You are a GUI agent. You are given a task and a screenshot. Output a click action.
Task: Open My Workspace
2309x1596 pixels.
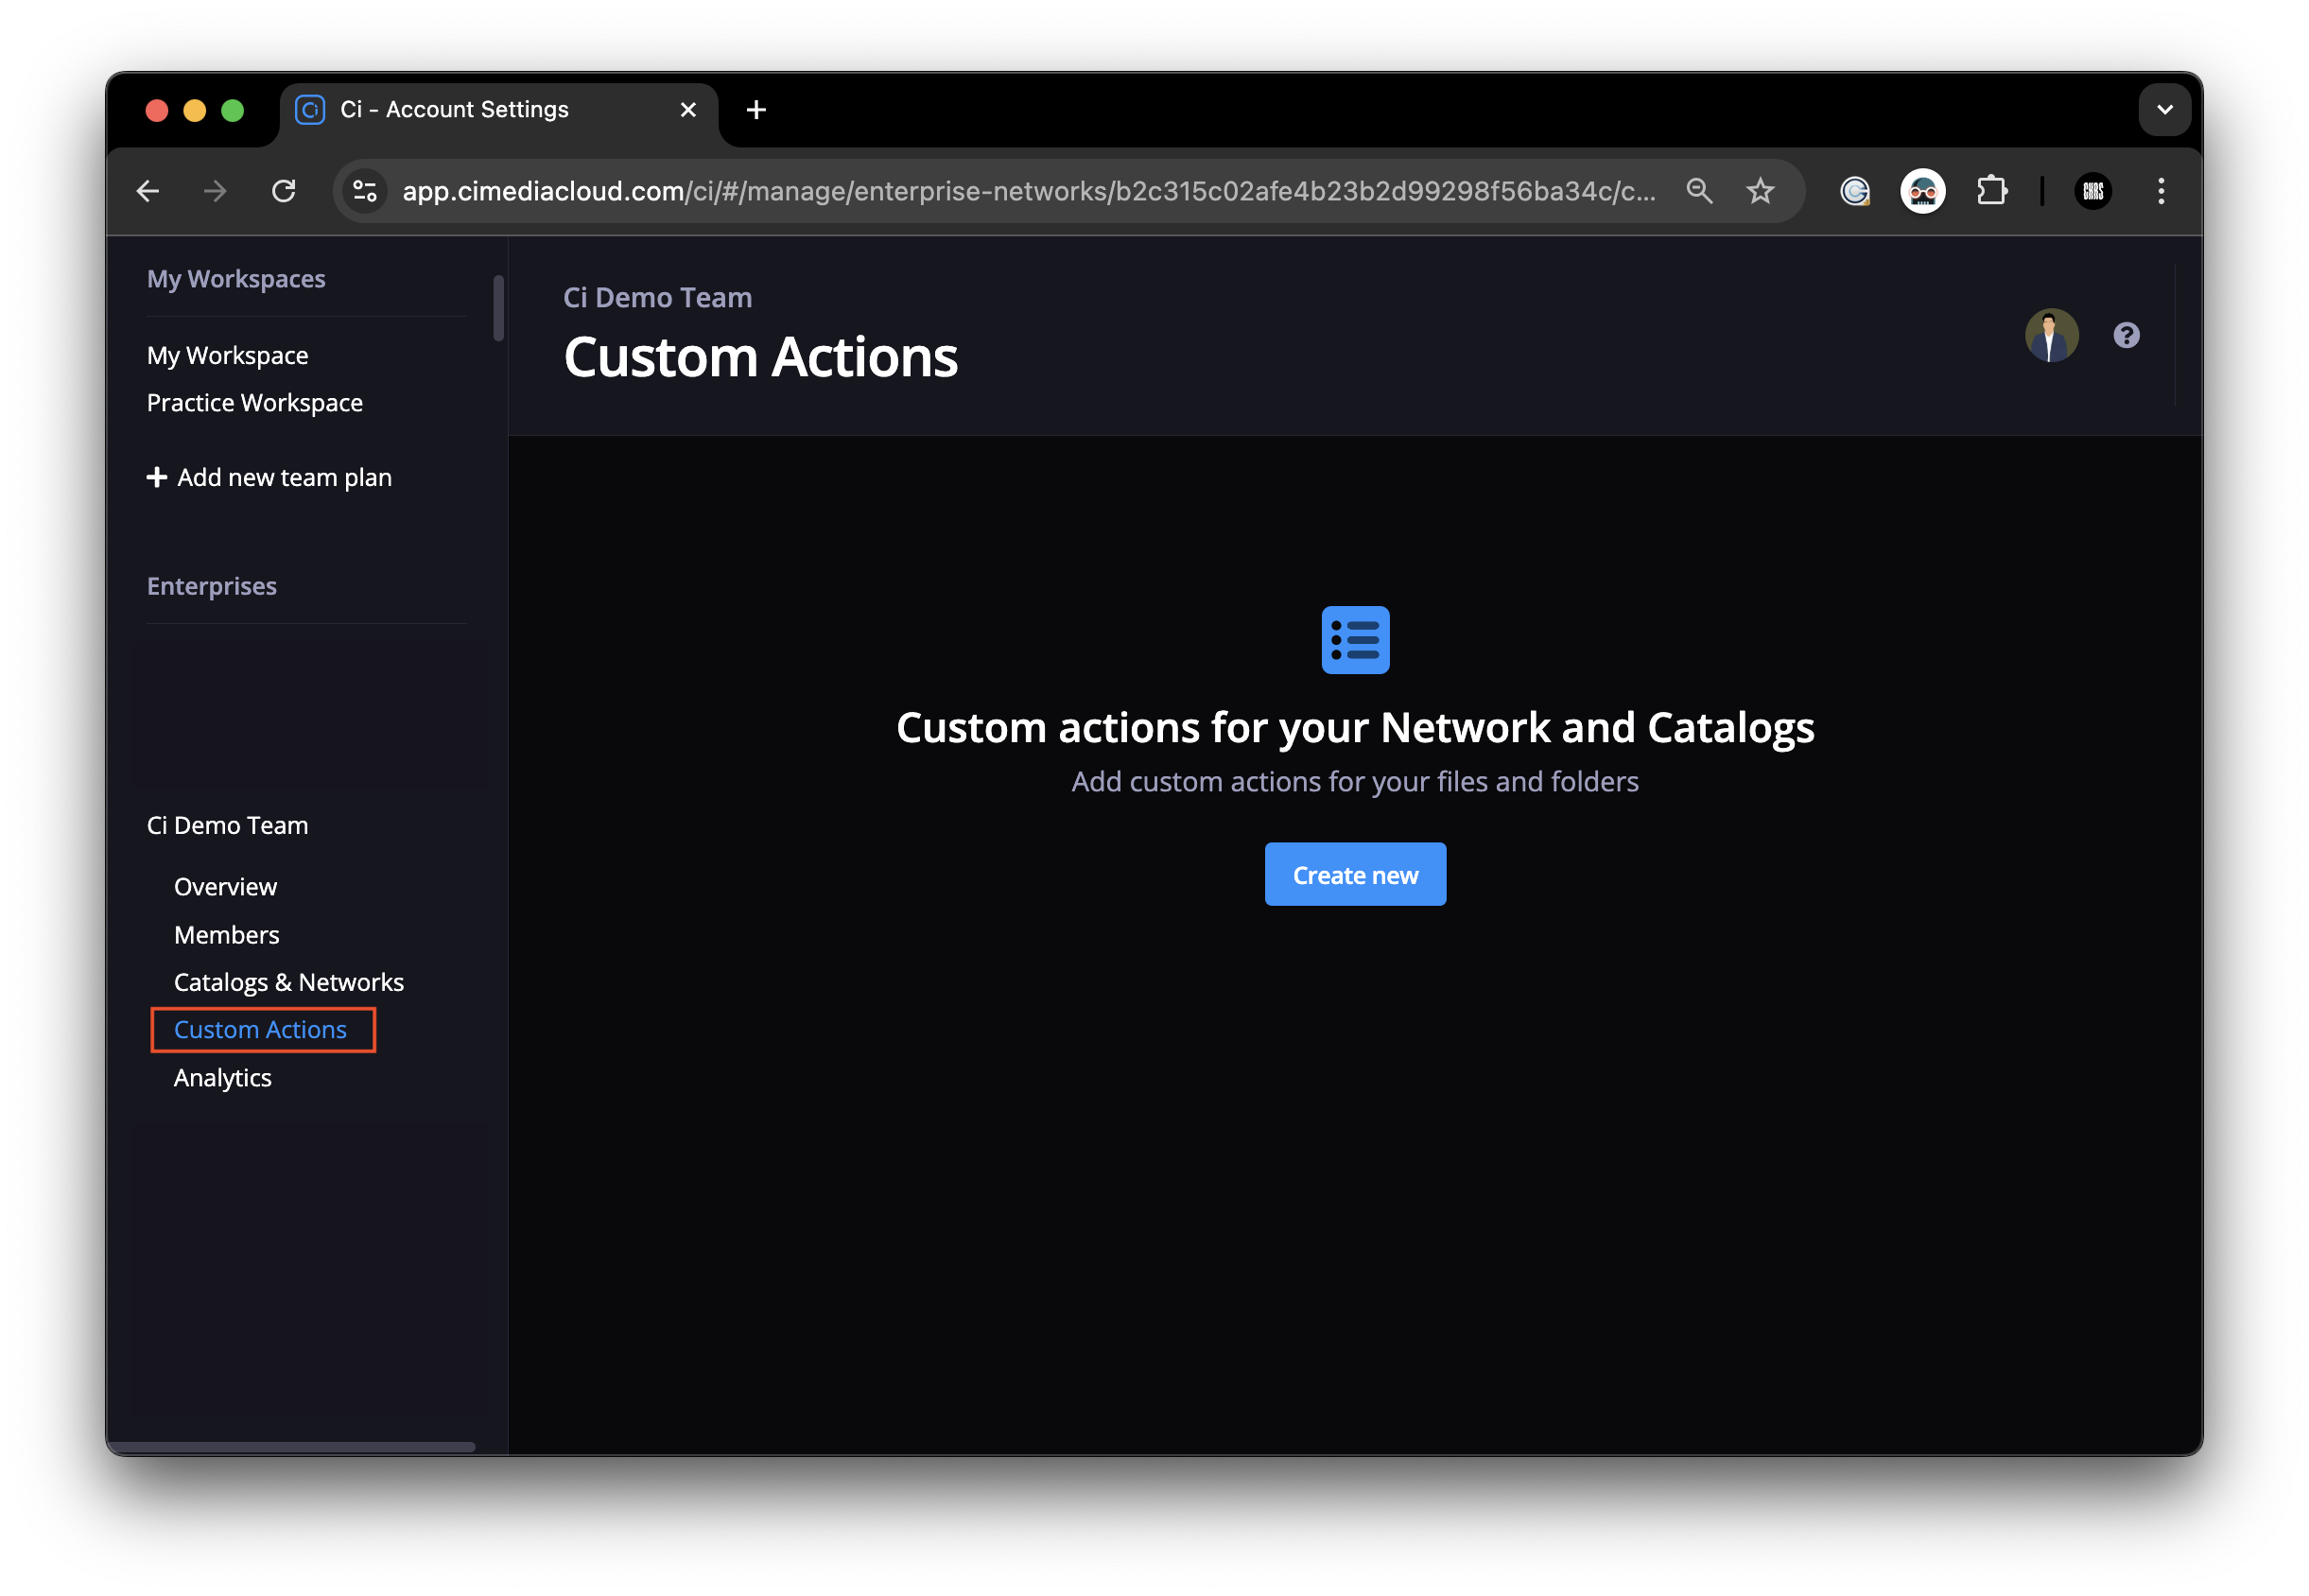228,356
